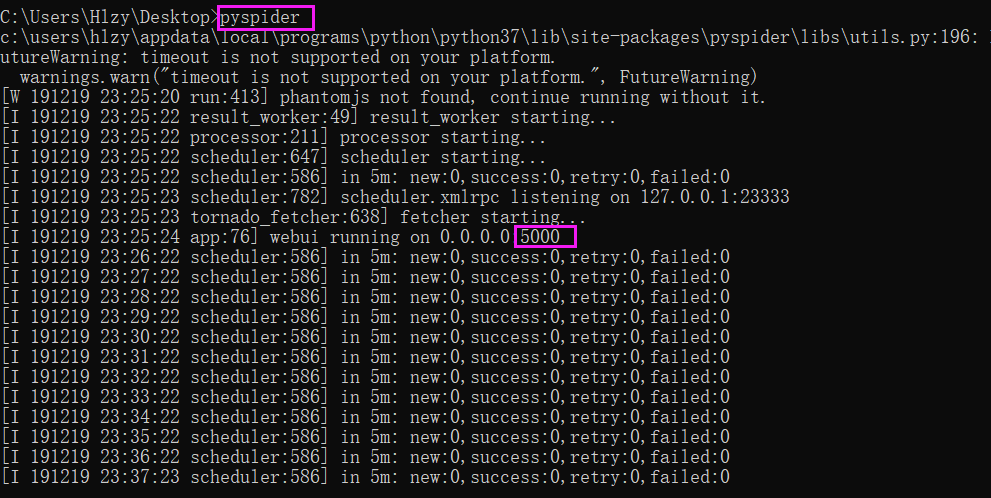Click the 23:25:22 scheduler:586 stats line
Viewport: 991px width, 498px height.
(366, 177)
